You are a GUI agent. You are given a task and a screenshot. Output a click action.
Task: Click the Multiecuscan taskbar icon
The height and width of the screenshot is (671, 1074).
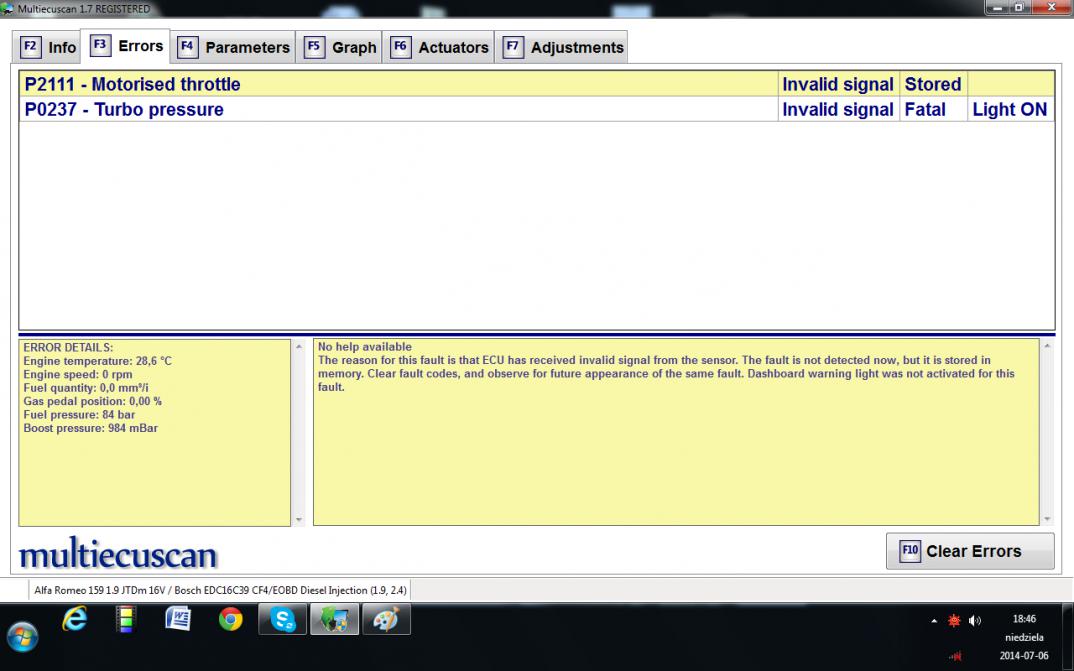pos(334,620)
